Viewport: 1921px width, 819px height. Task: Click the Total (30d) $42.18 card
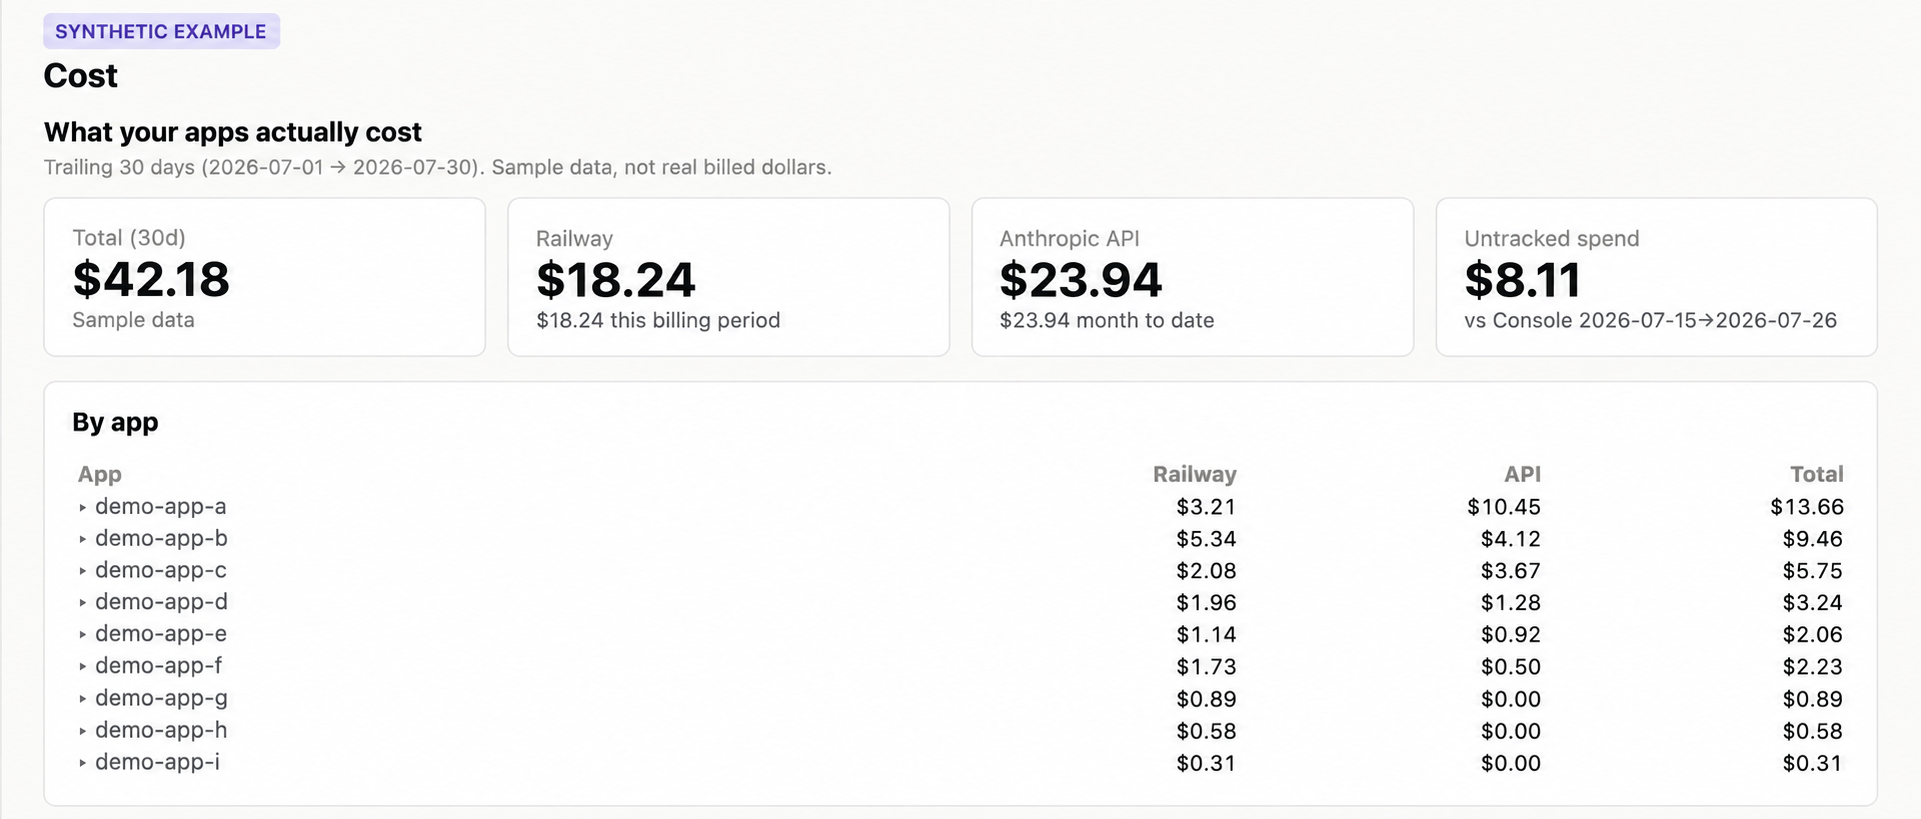click(265, 277)
